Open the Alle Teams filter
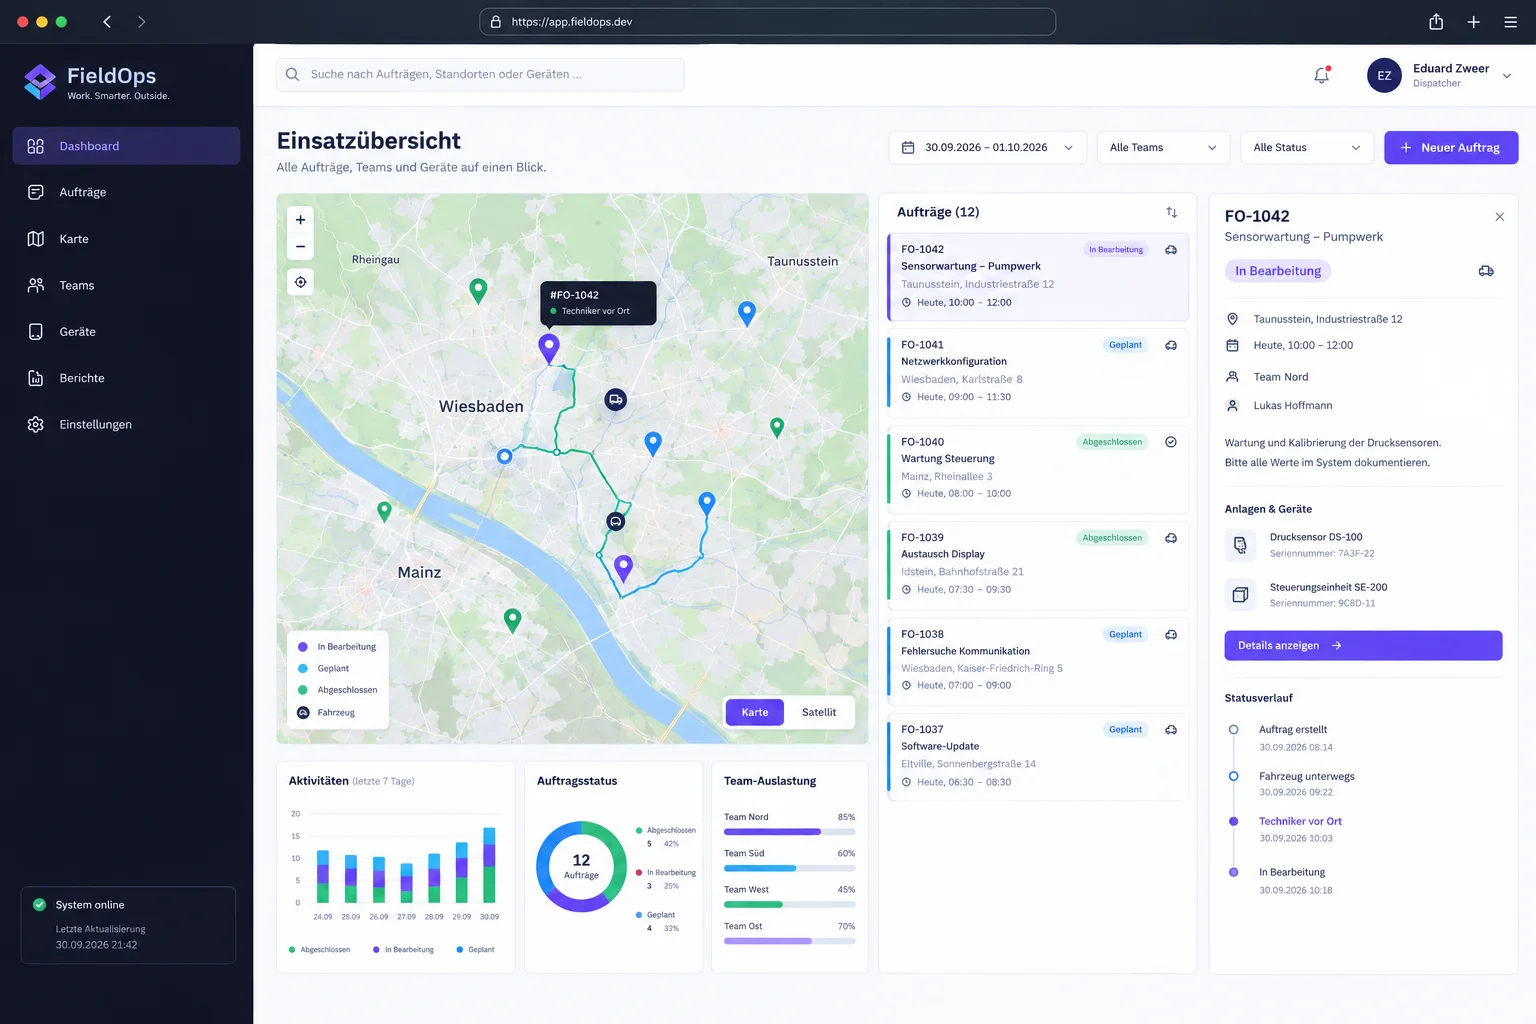The width and height of the screenshot is (1536, 1024). pyautogui.click(x=1163, y=148)
